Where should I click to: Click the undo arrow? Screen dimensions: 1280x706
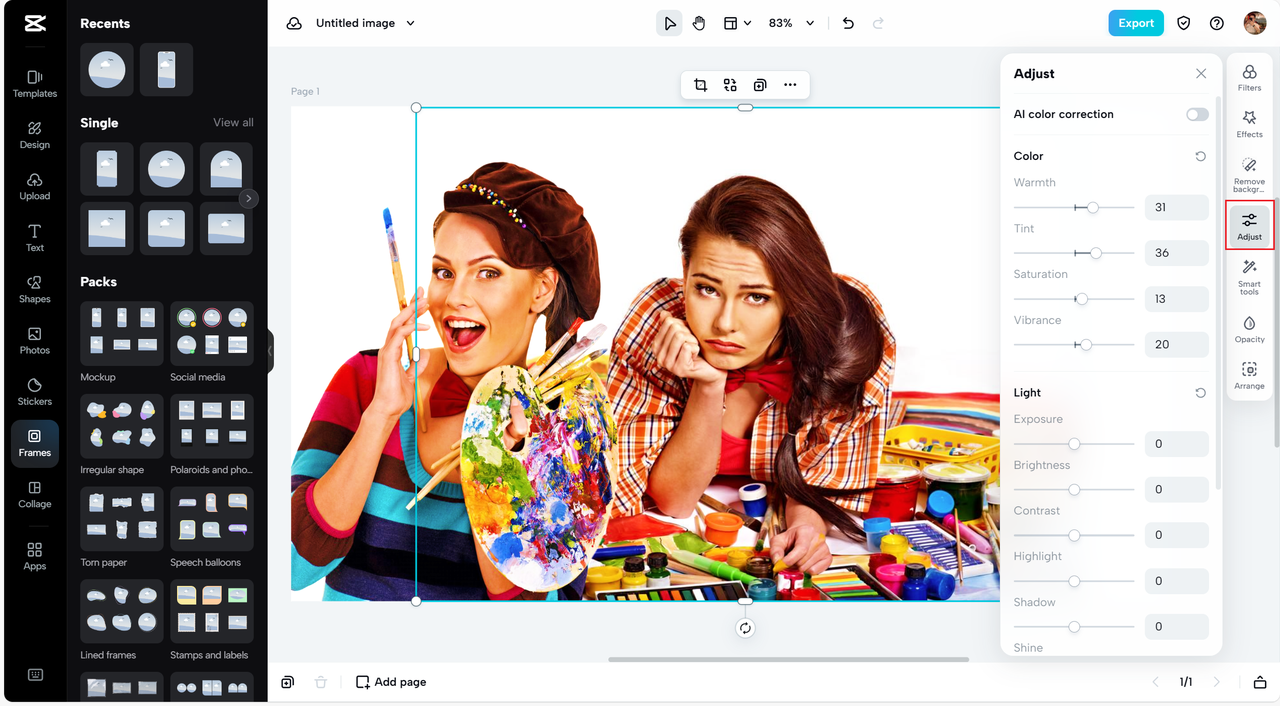(x=848, y=23)
